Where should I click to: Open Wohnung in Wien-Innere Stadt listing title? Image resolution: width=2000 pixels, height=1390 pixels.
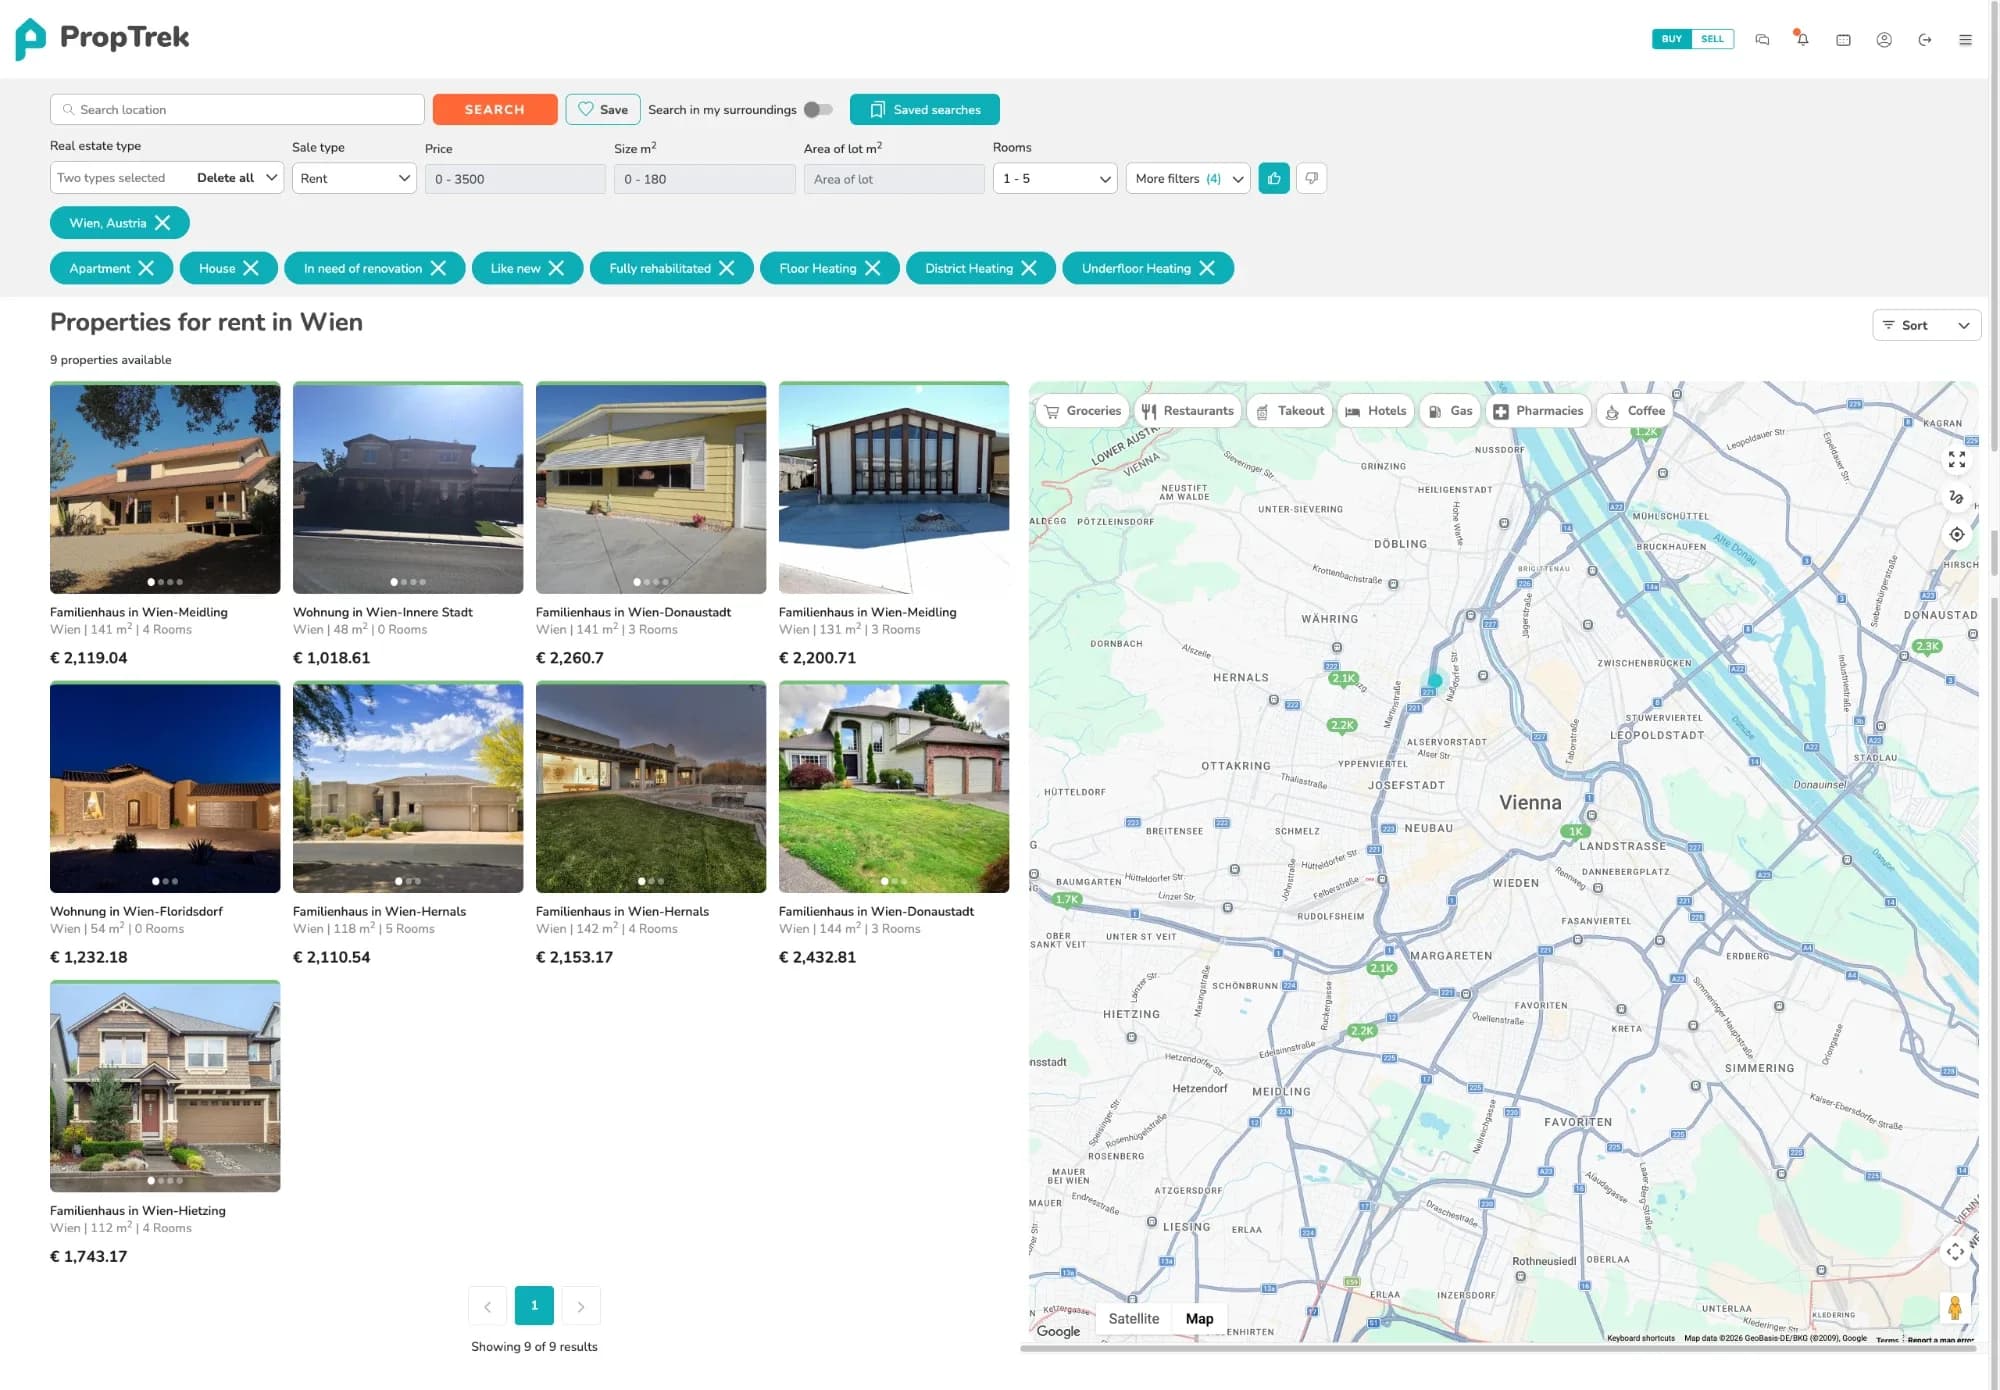coord(383,612)
